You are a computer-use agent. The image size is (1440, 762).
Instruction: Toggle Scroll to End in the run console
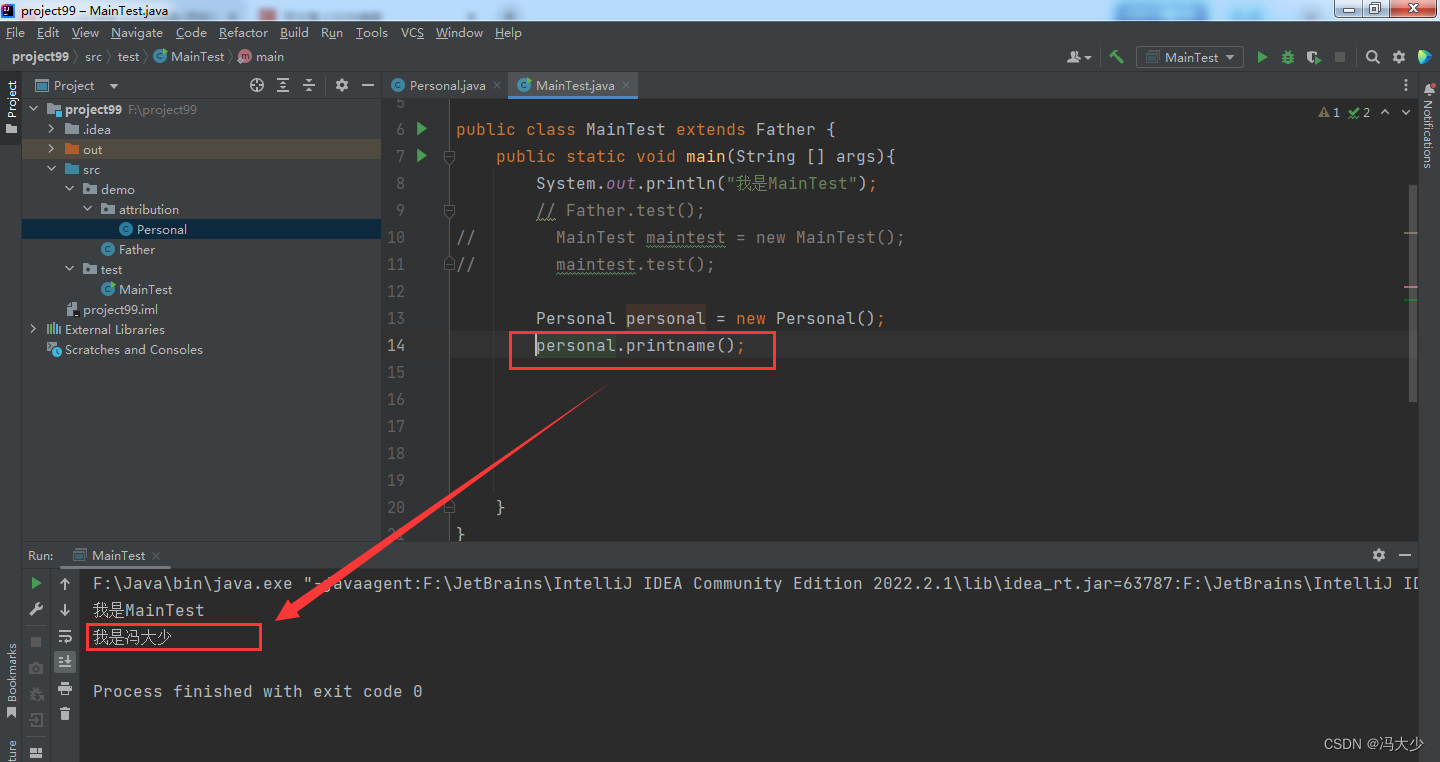point(65,661)
